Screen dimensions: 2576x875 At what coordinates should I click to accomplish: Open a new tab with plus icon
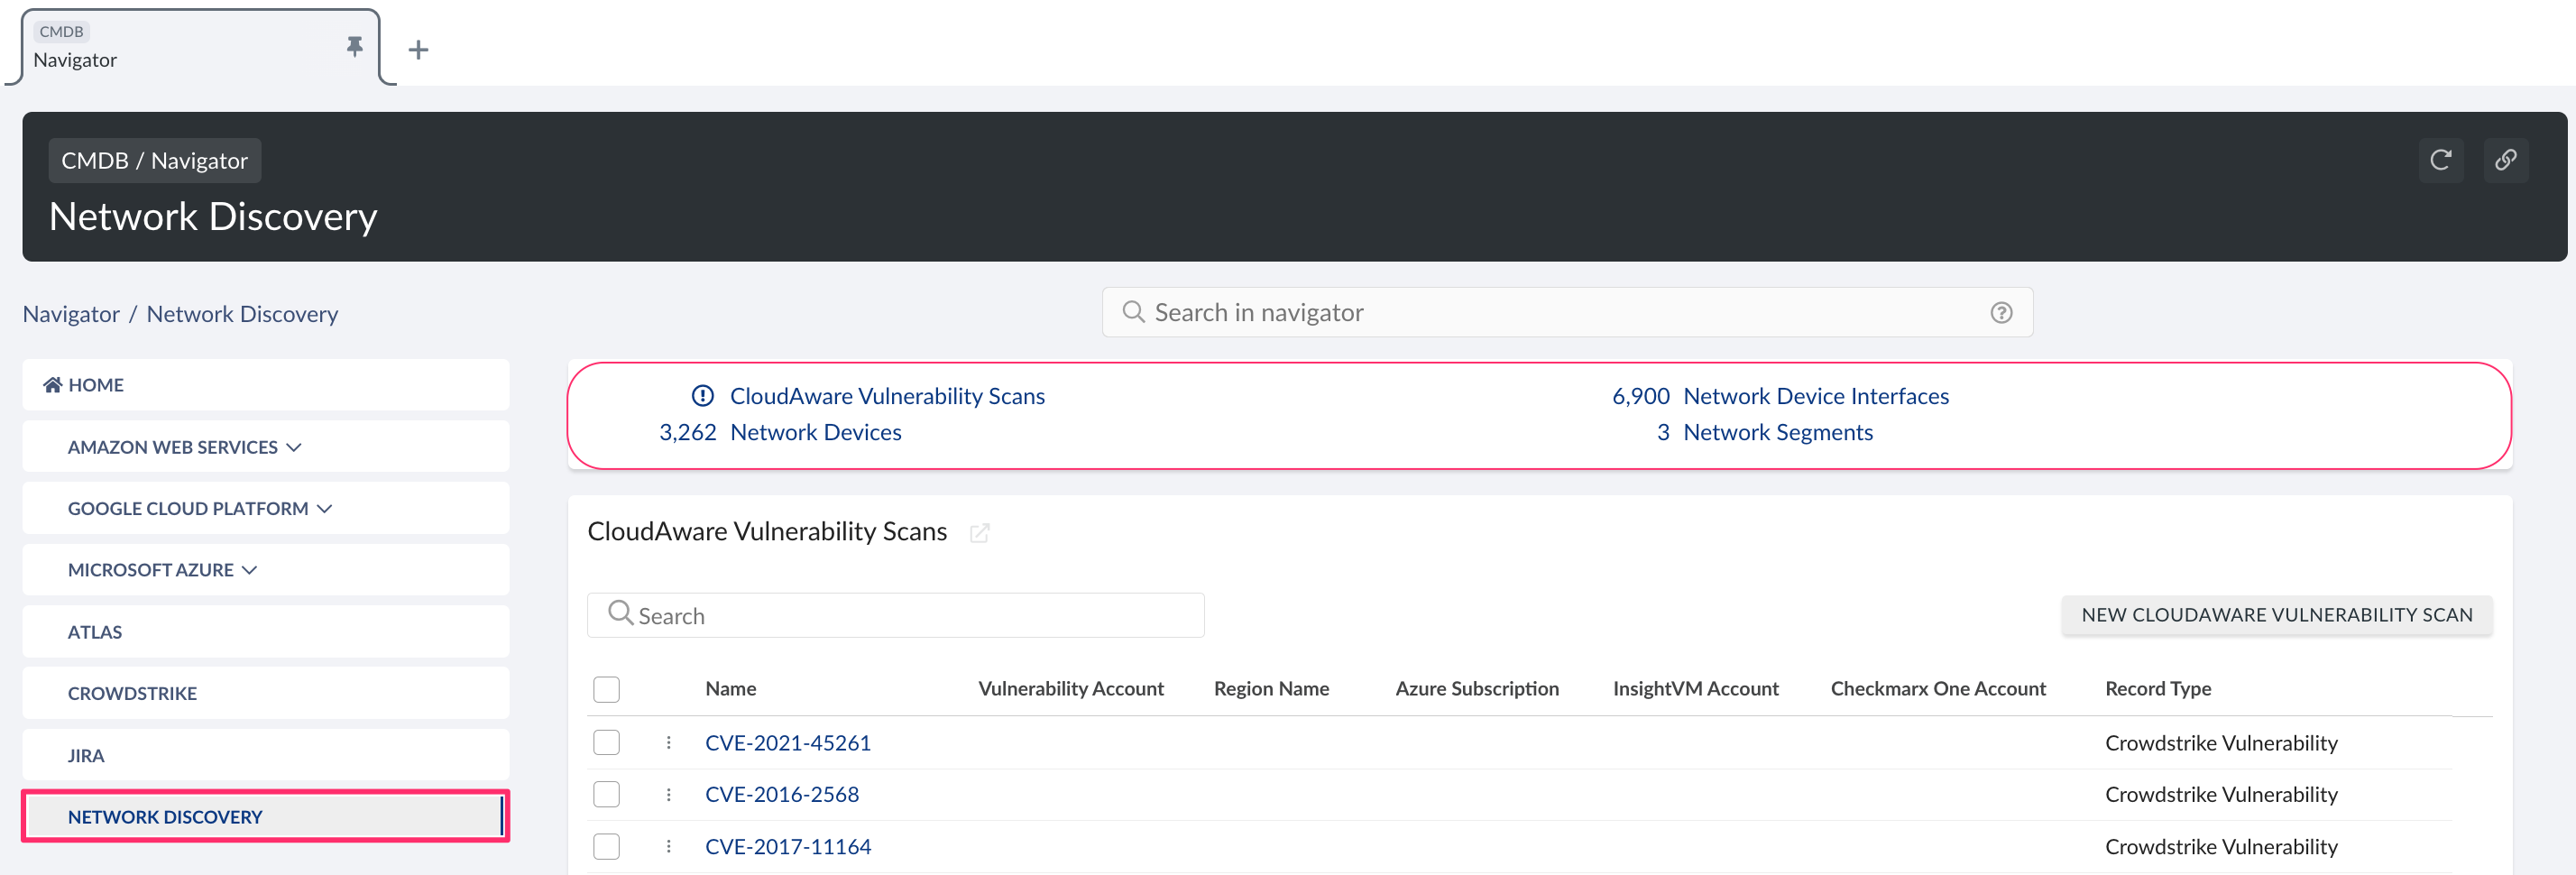click(x=418, y=50)
